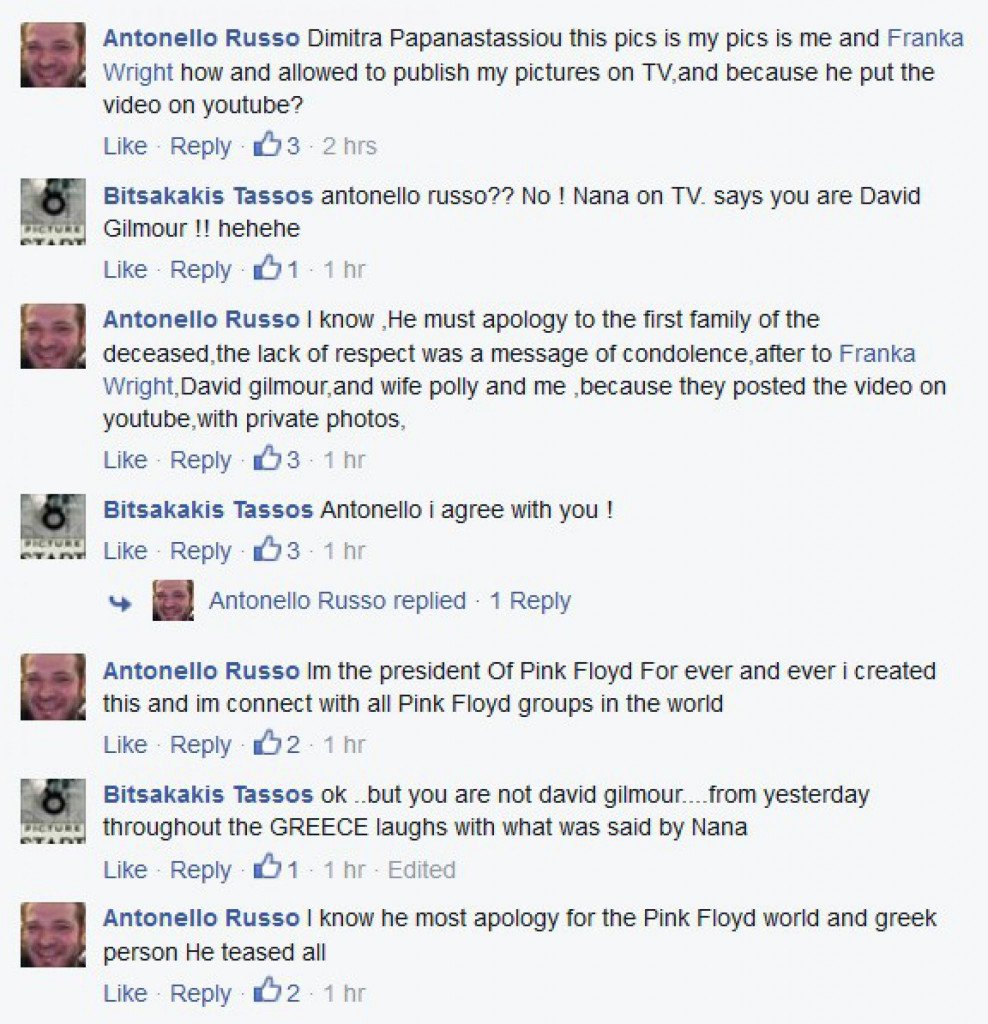Viewport: 988px width, 1024px height.
Task: Click the small Antonello Russo avatar in the reply thread
Action: (x=173, y=600)
